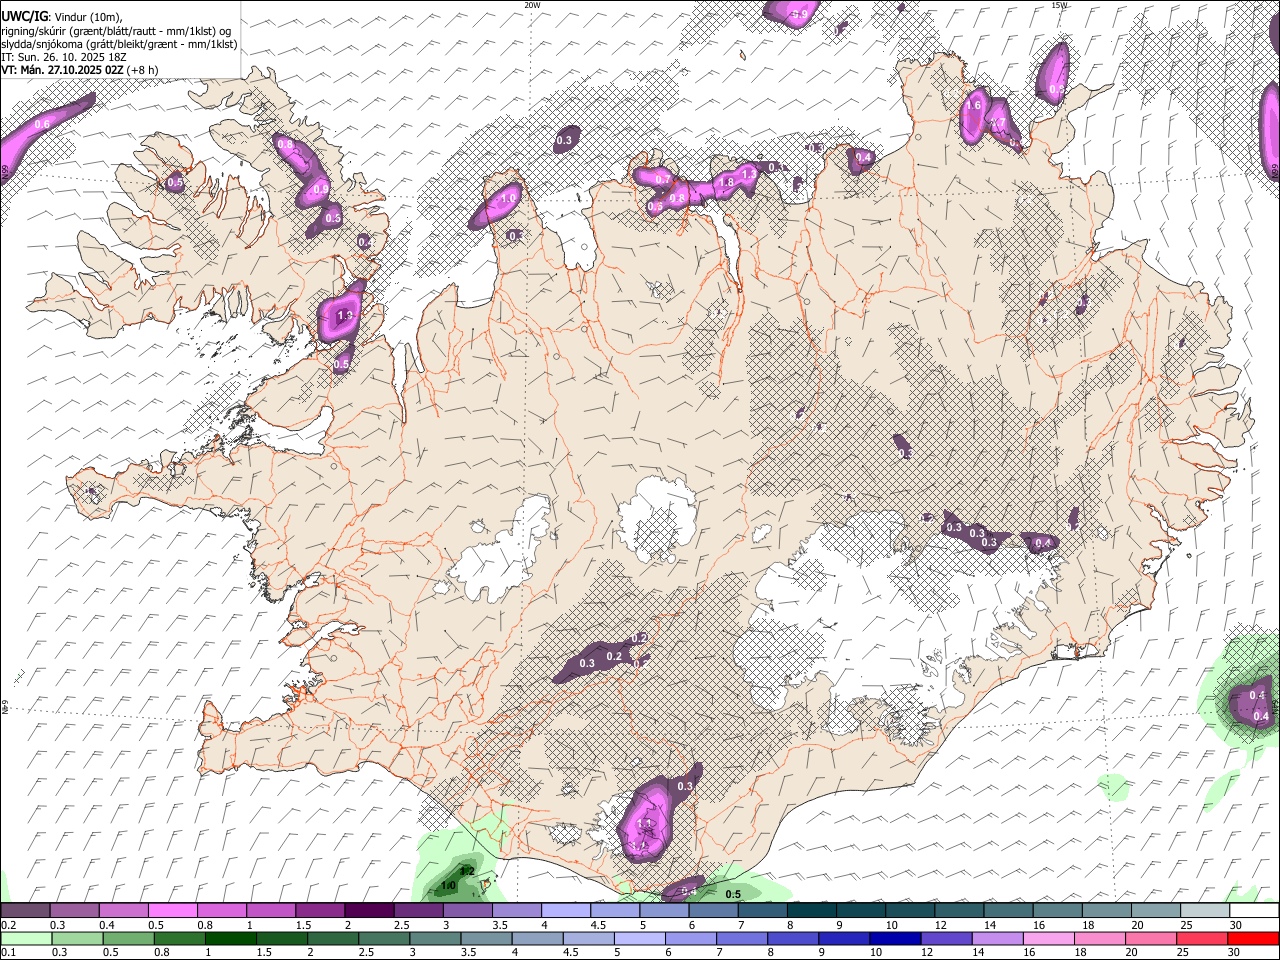
Task: Click the '1.8' snowfall value on north coast
Action: click(x=727, y=182)
